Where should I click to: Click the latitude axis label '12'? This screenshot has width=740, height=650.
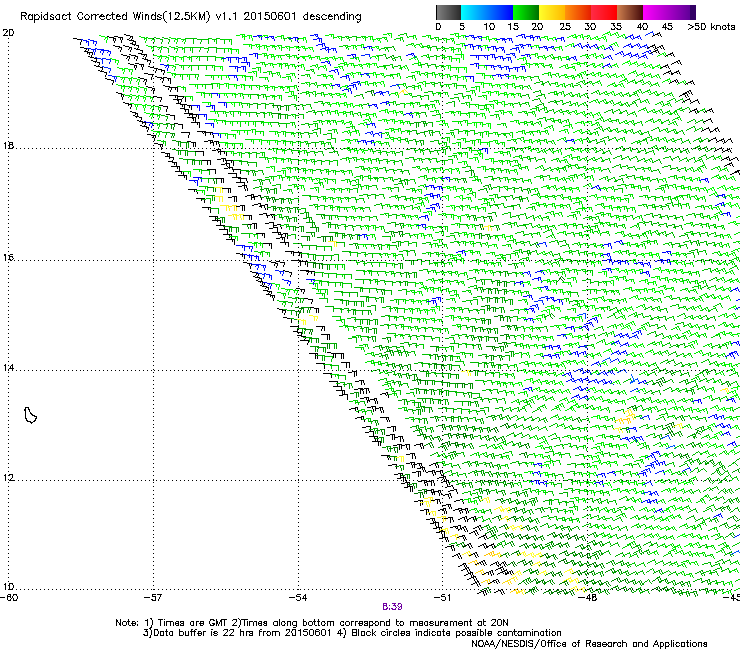tap(8, 478)
